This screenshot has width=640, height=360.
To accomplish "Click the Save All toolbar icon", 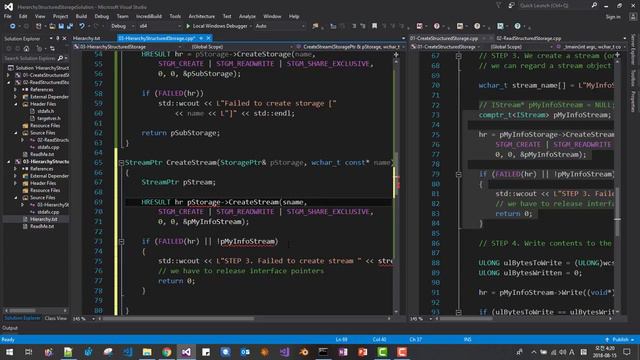I will click(70, 26).
